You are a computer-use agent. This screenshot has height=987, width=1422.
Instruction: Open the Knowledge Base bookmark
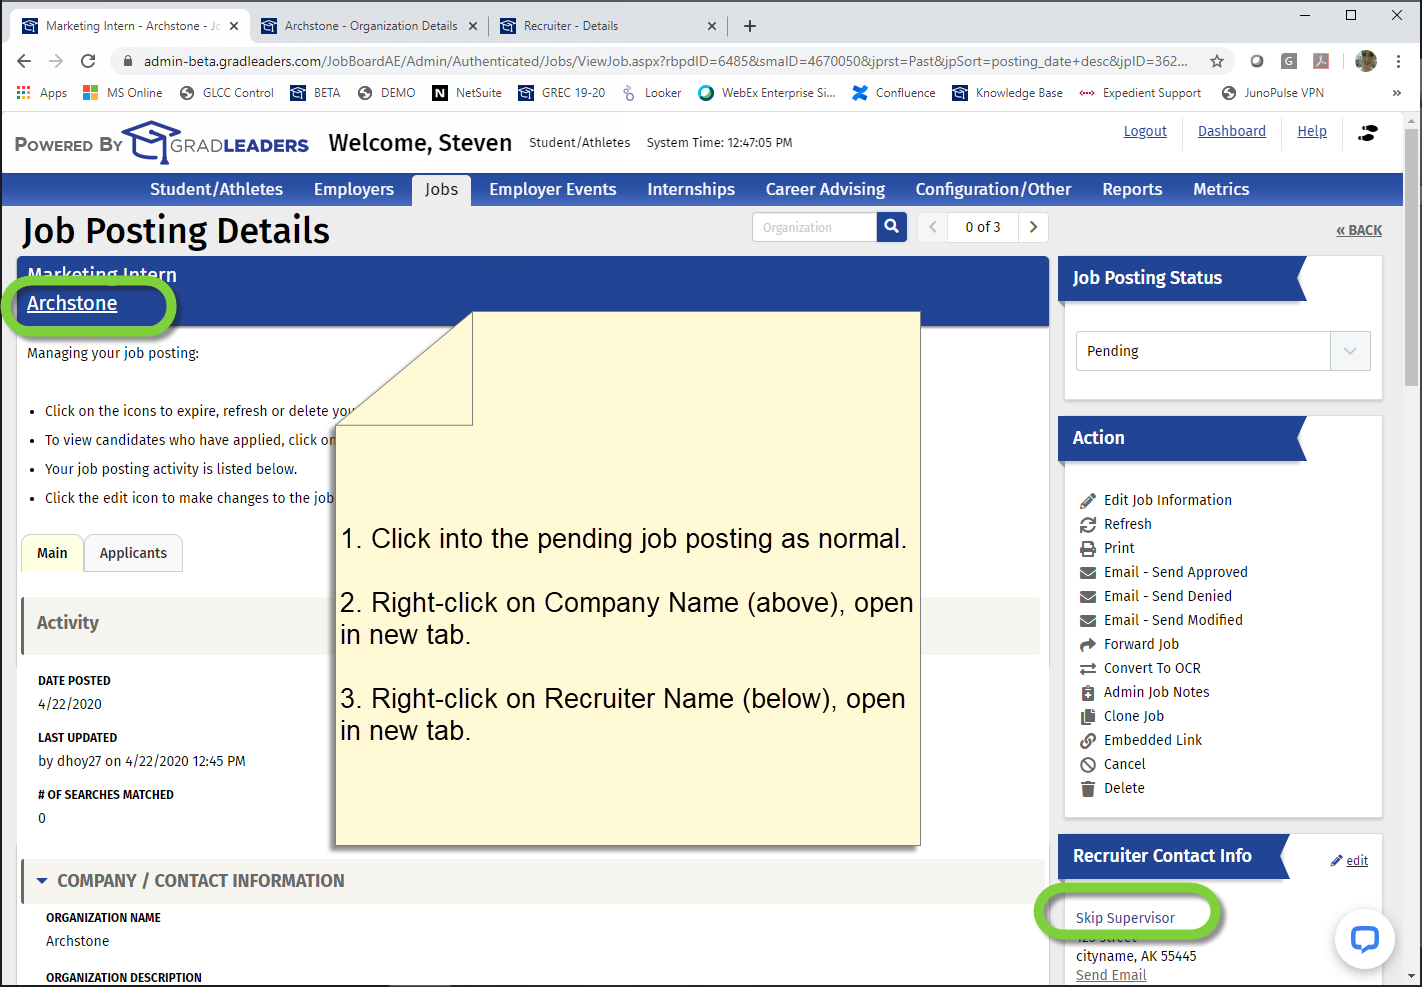click(1007, 93)
